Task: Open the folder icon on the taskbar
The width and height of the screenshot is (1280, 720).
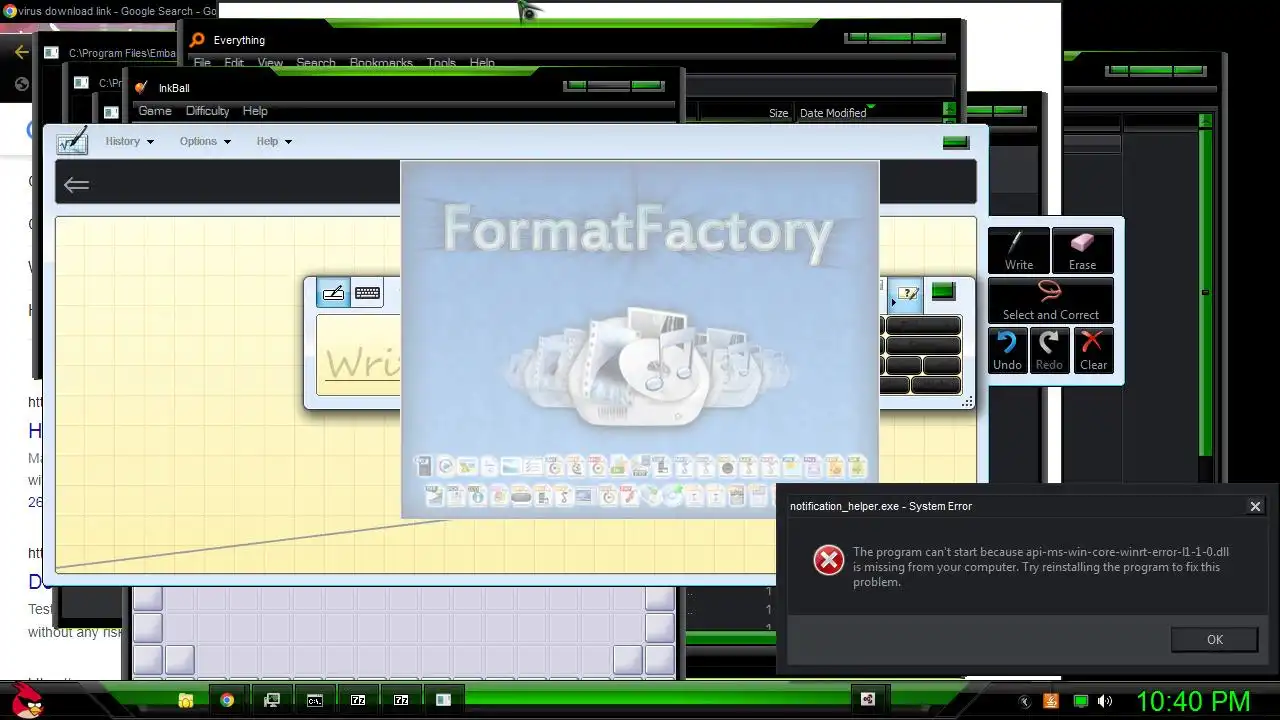Action: pyautogui.click(x=186, y=700)
